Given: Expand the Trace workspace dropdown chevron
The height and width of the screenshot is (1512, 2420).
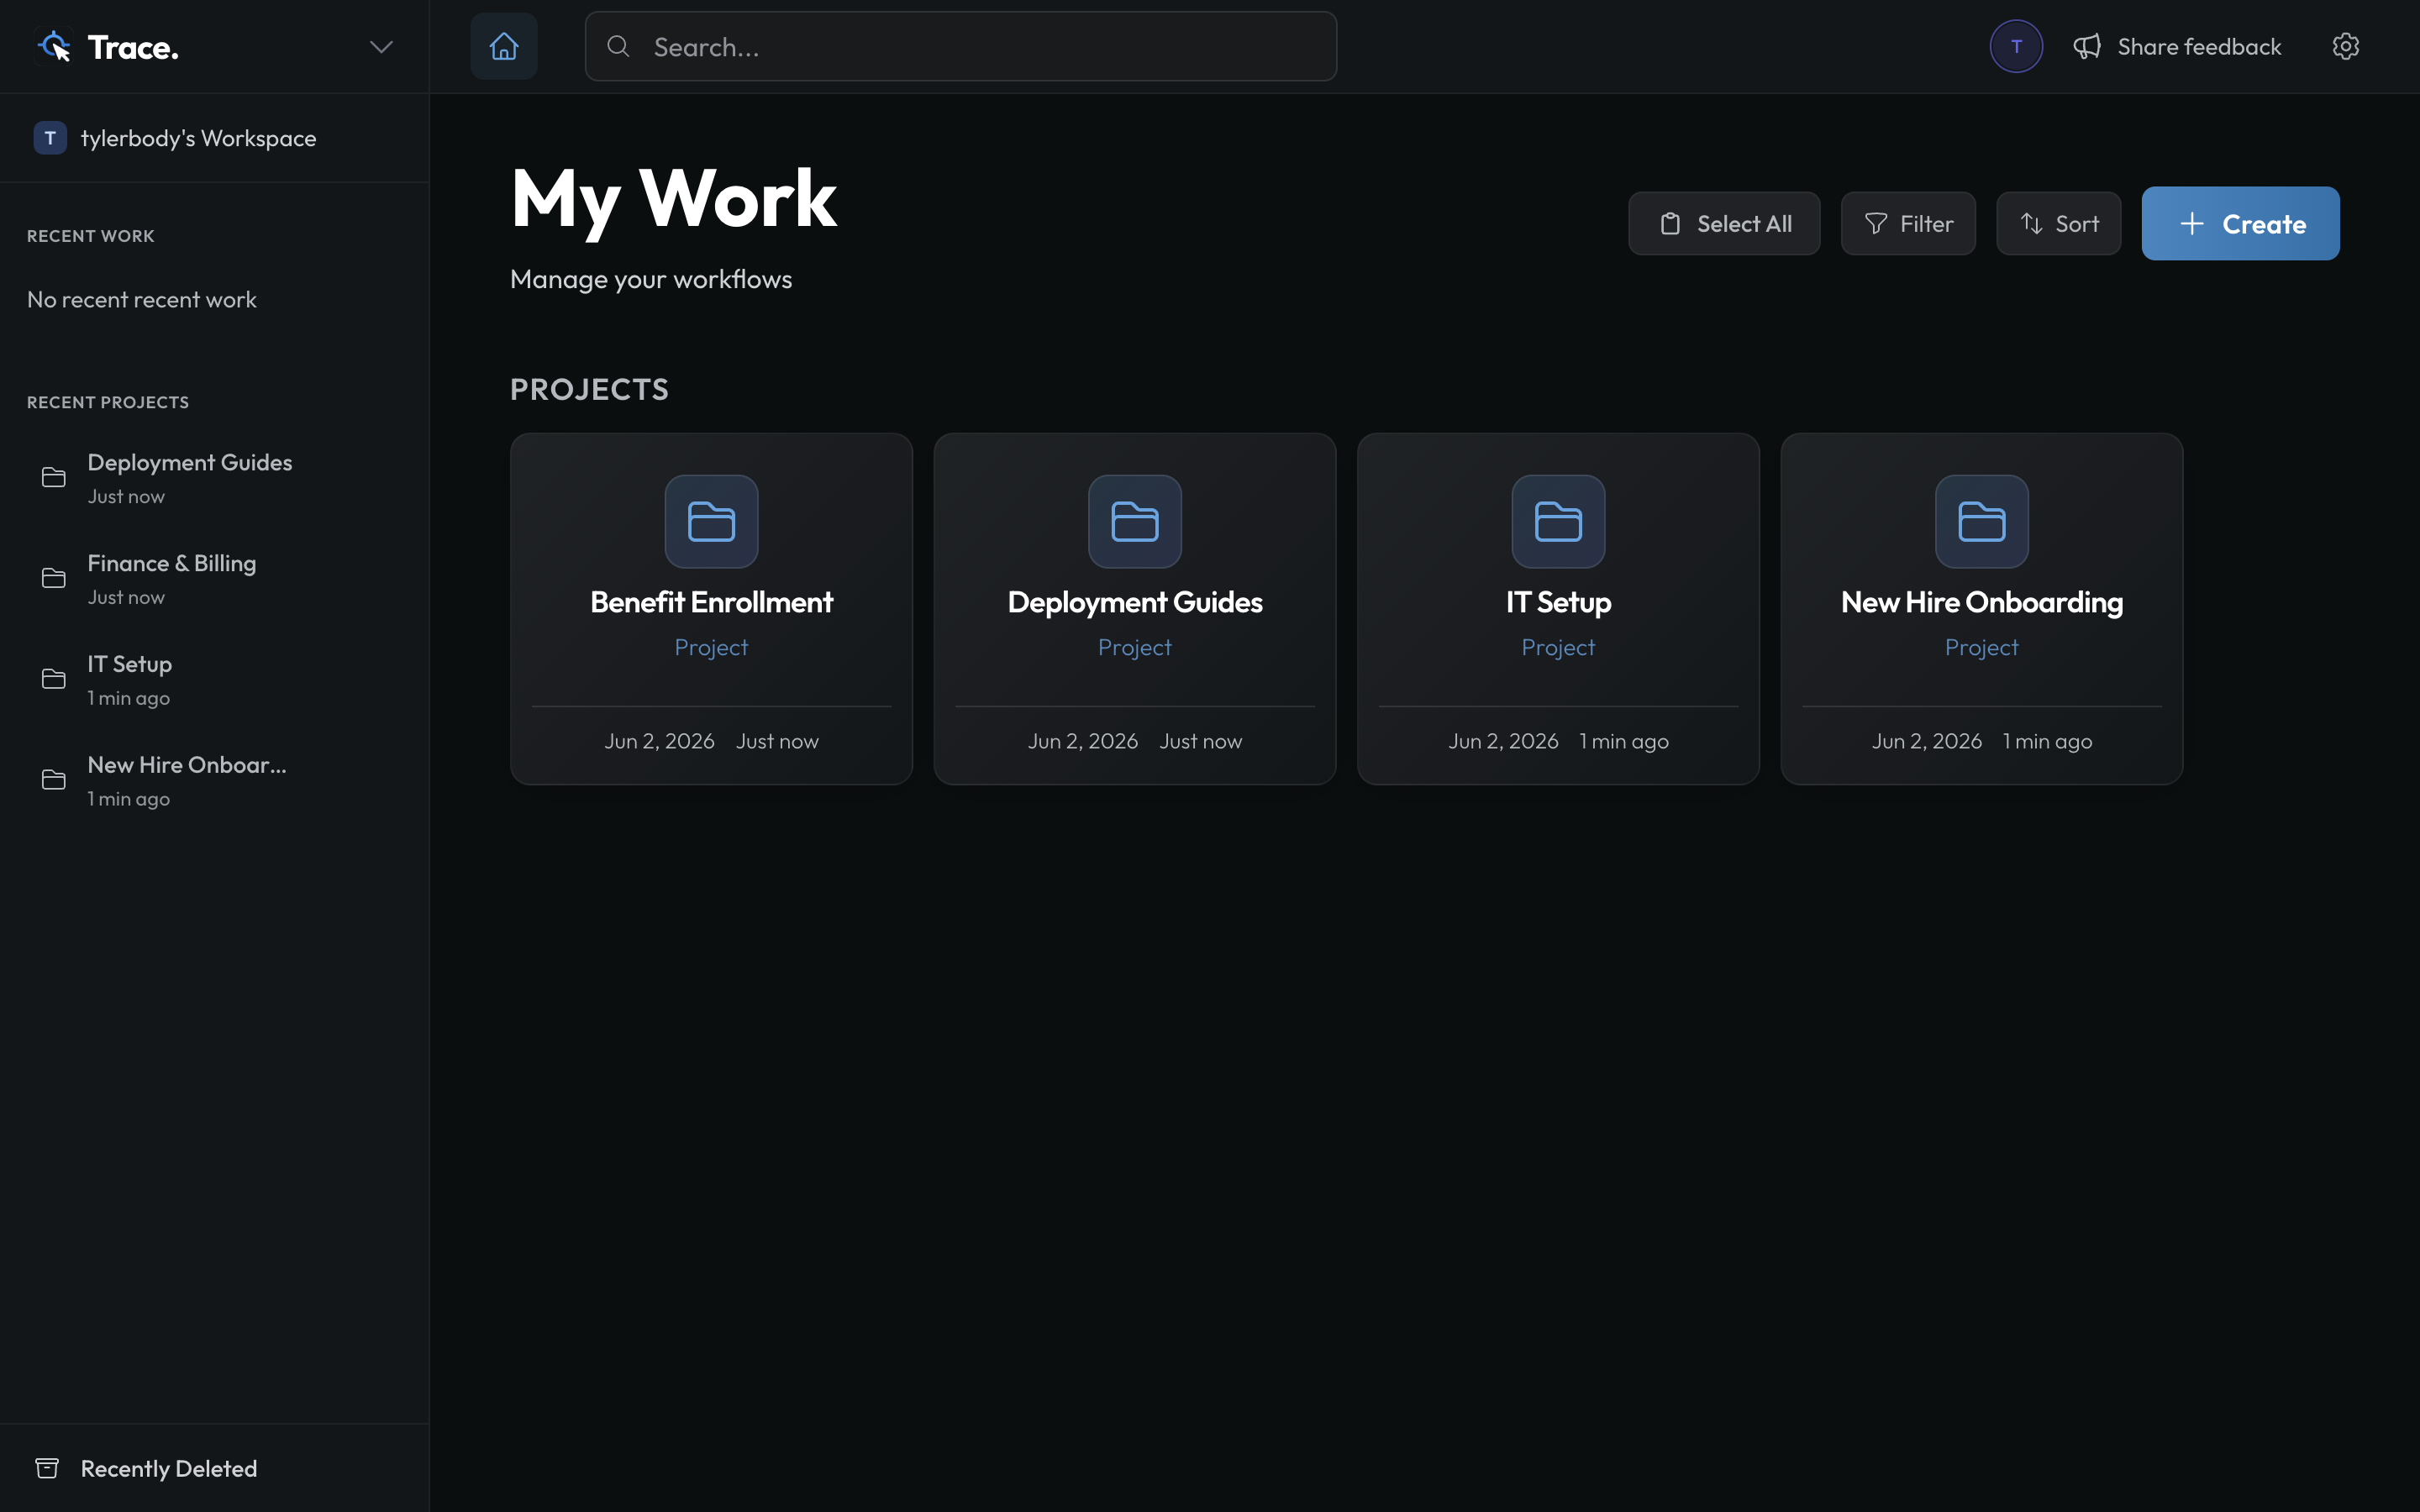Looking at the screenshot, I should pos(381,47).
